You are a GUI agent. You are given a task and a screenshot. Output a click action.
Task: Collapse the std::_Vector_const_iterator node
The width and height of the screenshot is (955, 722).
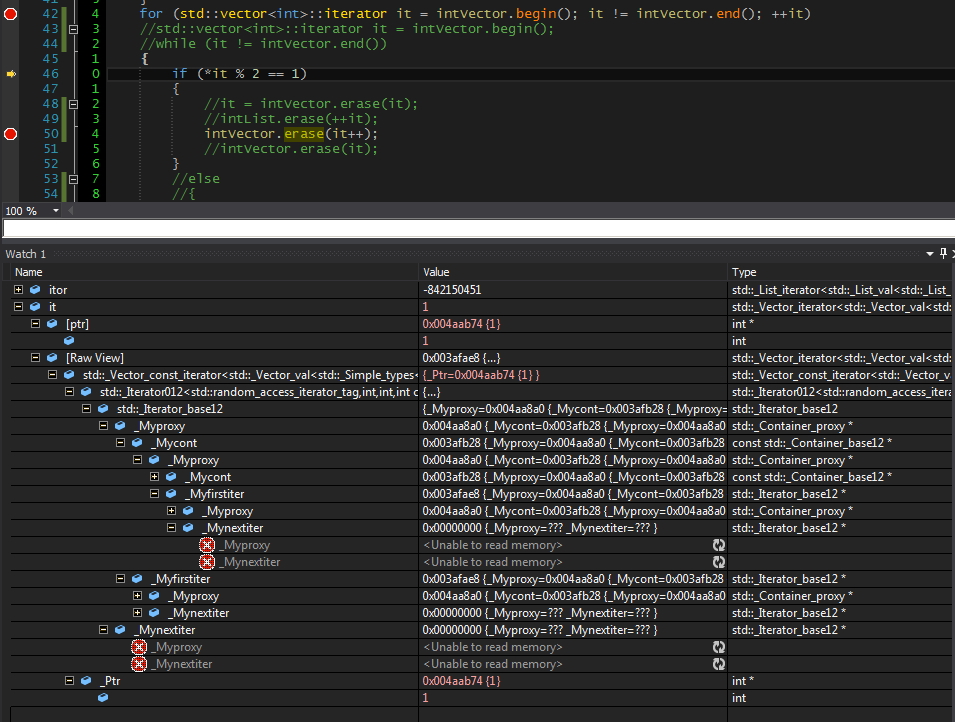pos(52,375)
